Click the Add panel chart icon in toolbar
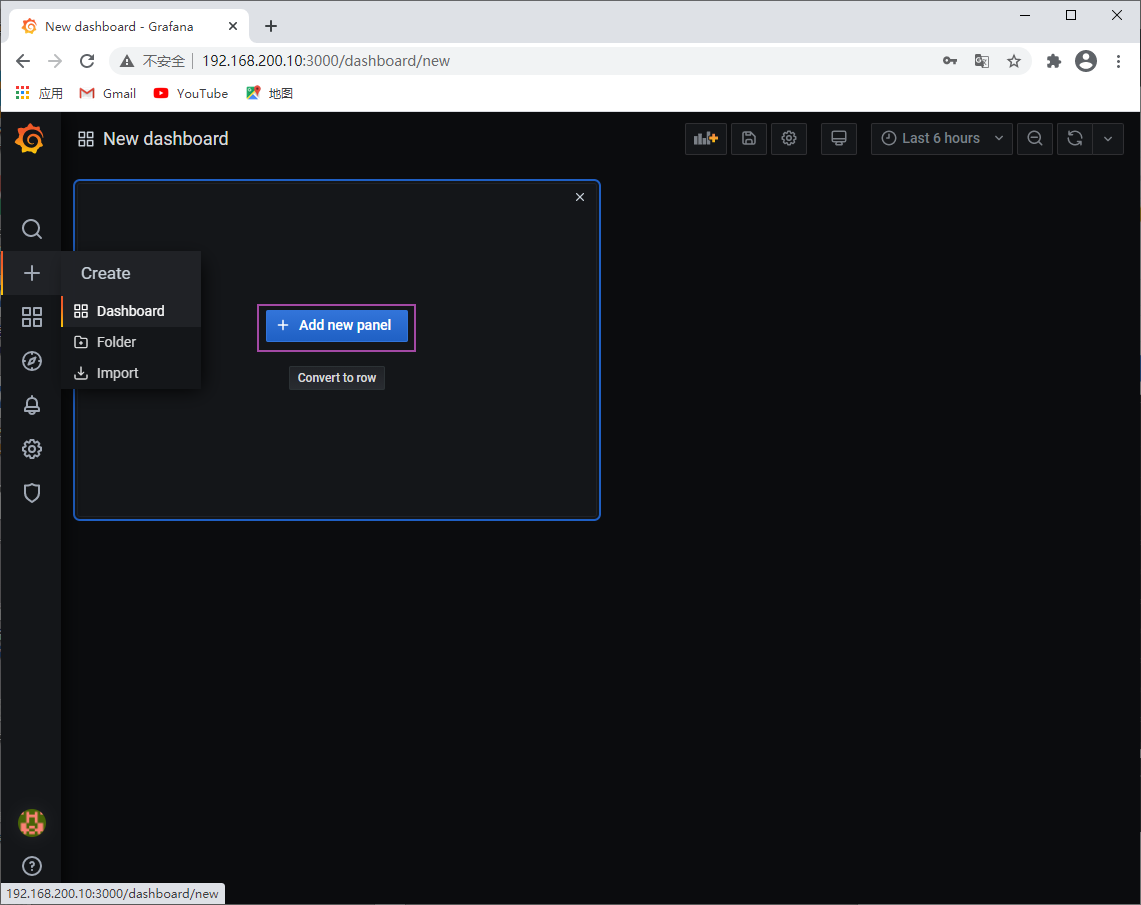Viewport: 1141px width, 905px height. pyautogui.click(x=706, y=138)
